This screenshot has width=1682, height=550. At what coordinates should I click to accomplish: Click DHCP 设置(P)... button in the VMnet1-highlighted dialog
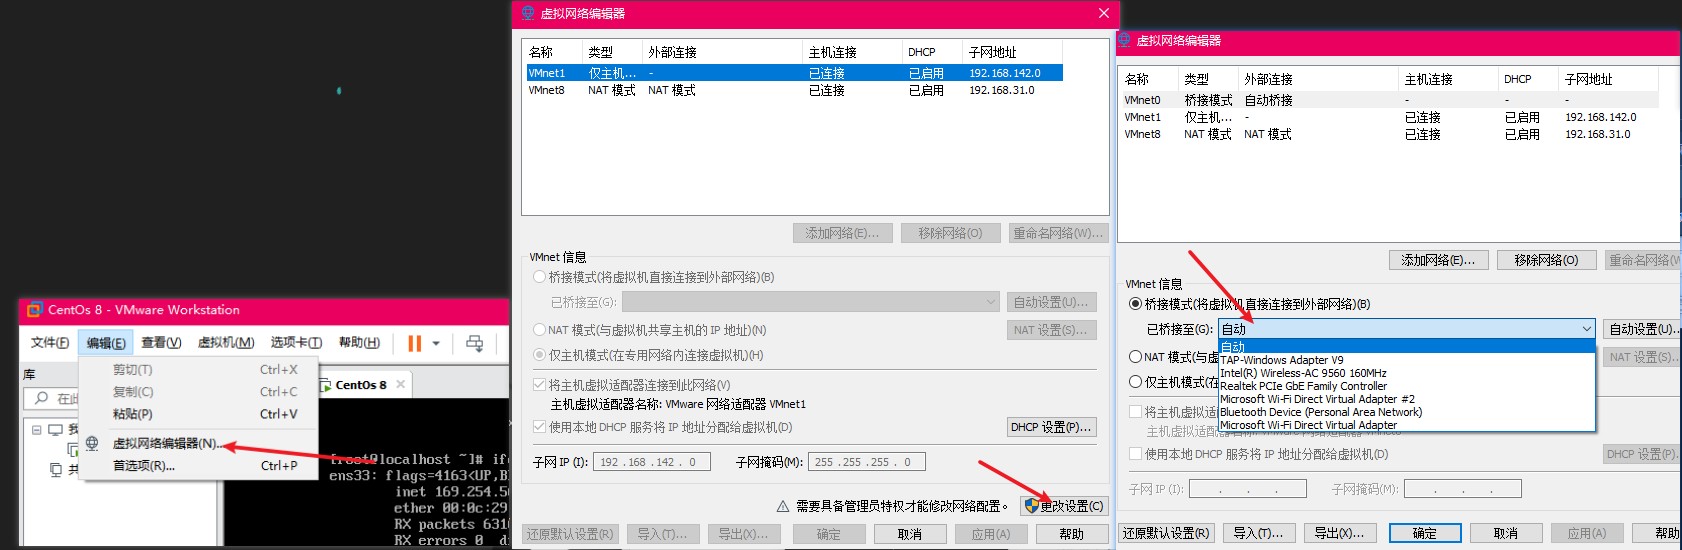click(x=1051, y=427)
